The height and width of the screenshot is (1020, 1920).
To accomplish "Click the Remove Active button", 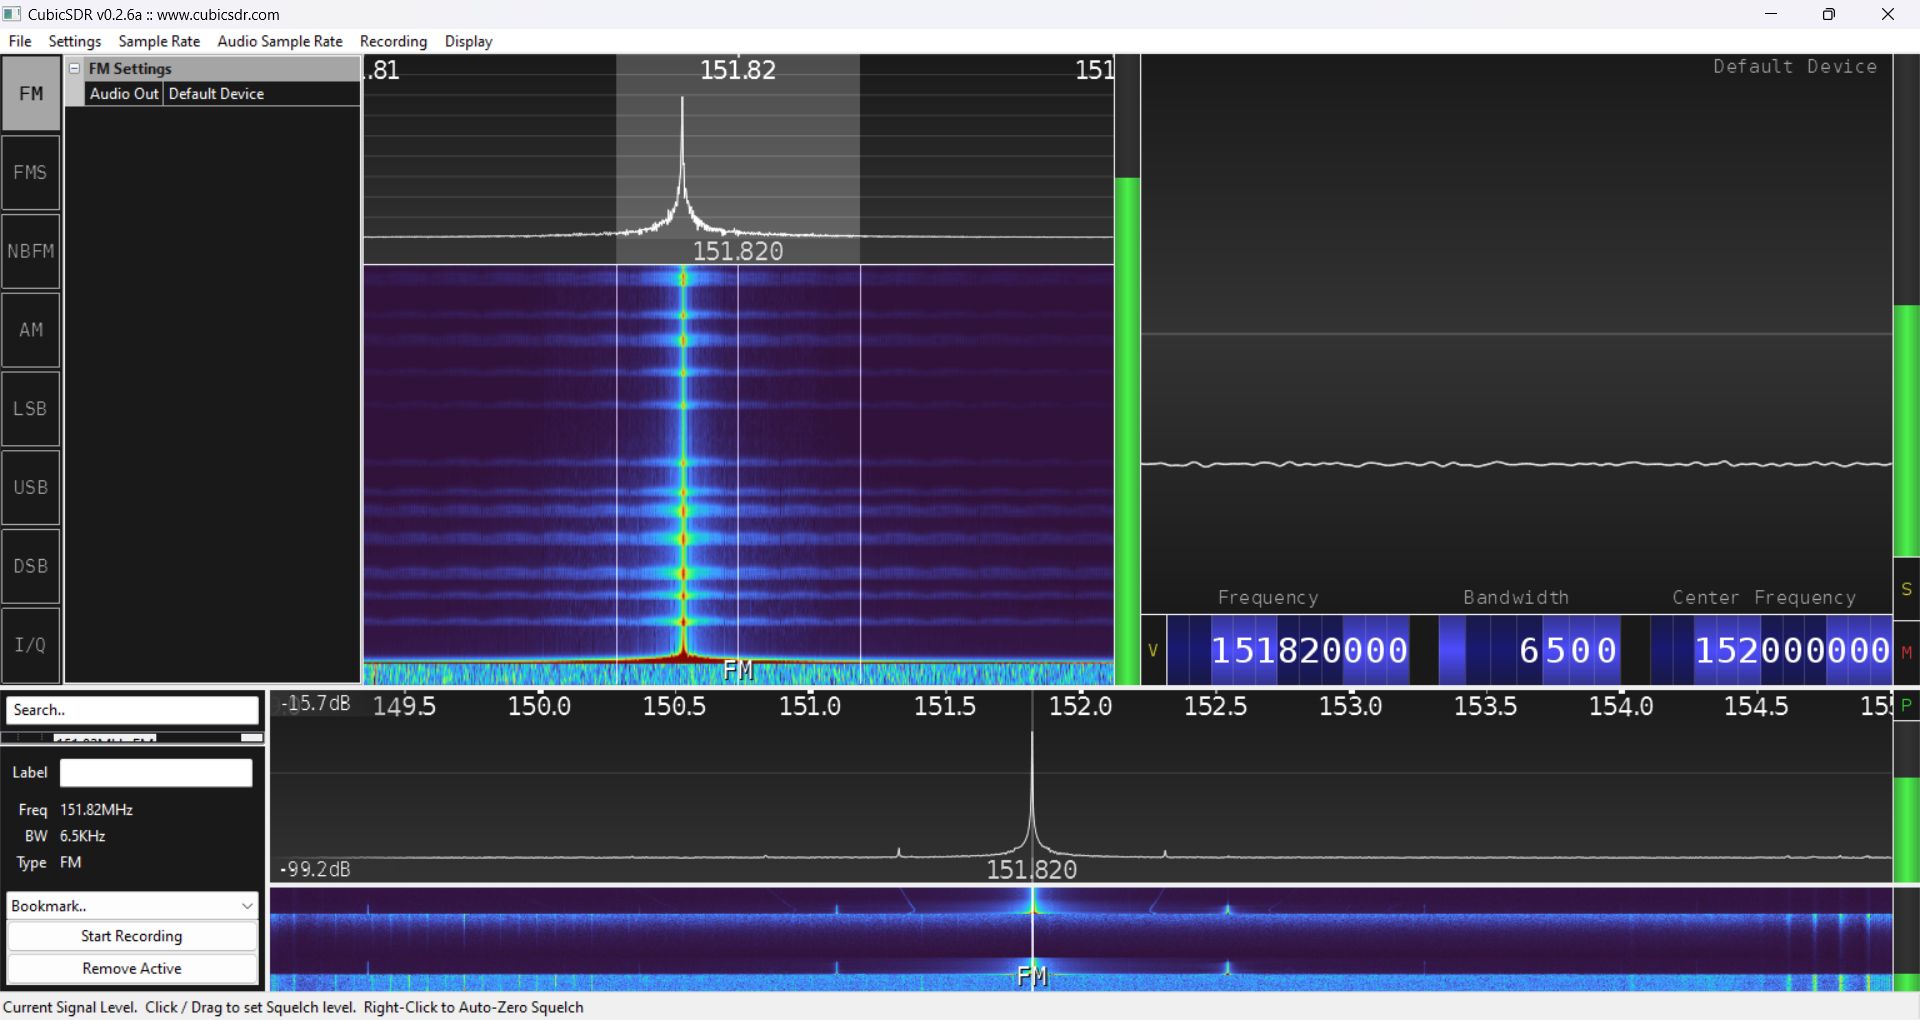I will 132,968.
